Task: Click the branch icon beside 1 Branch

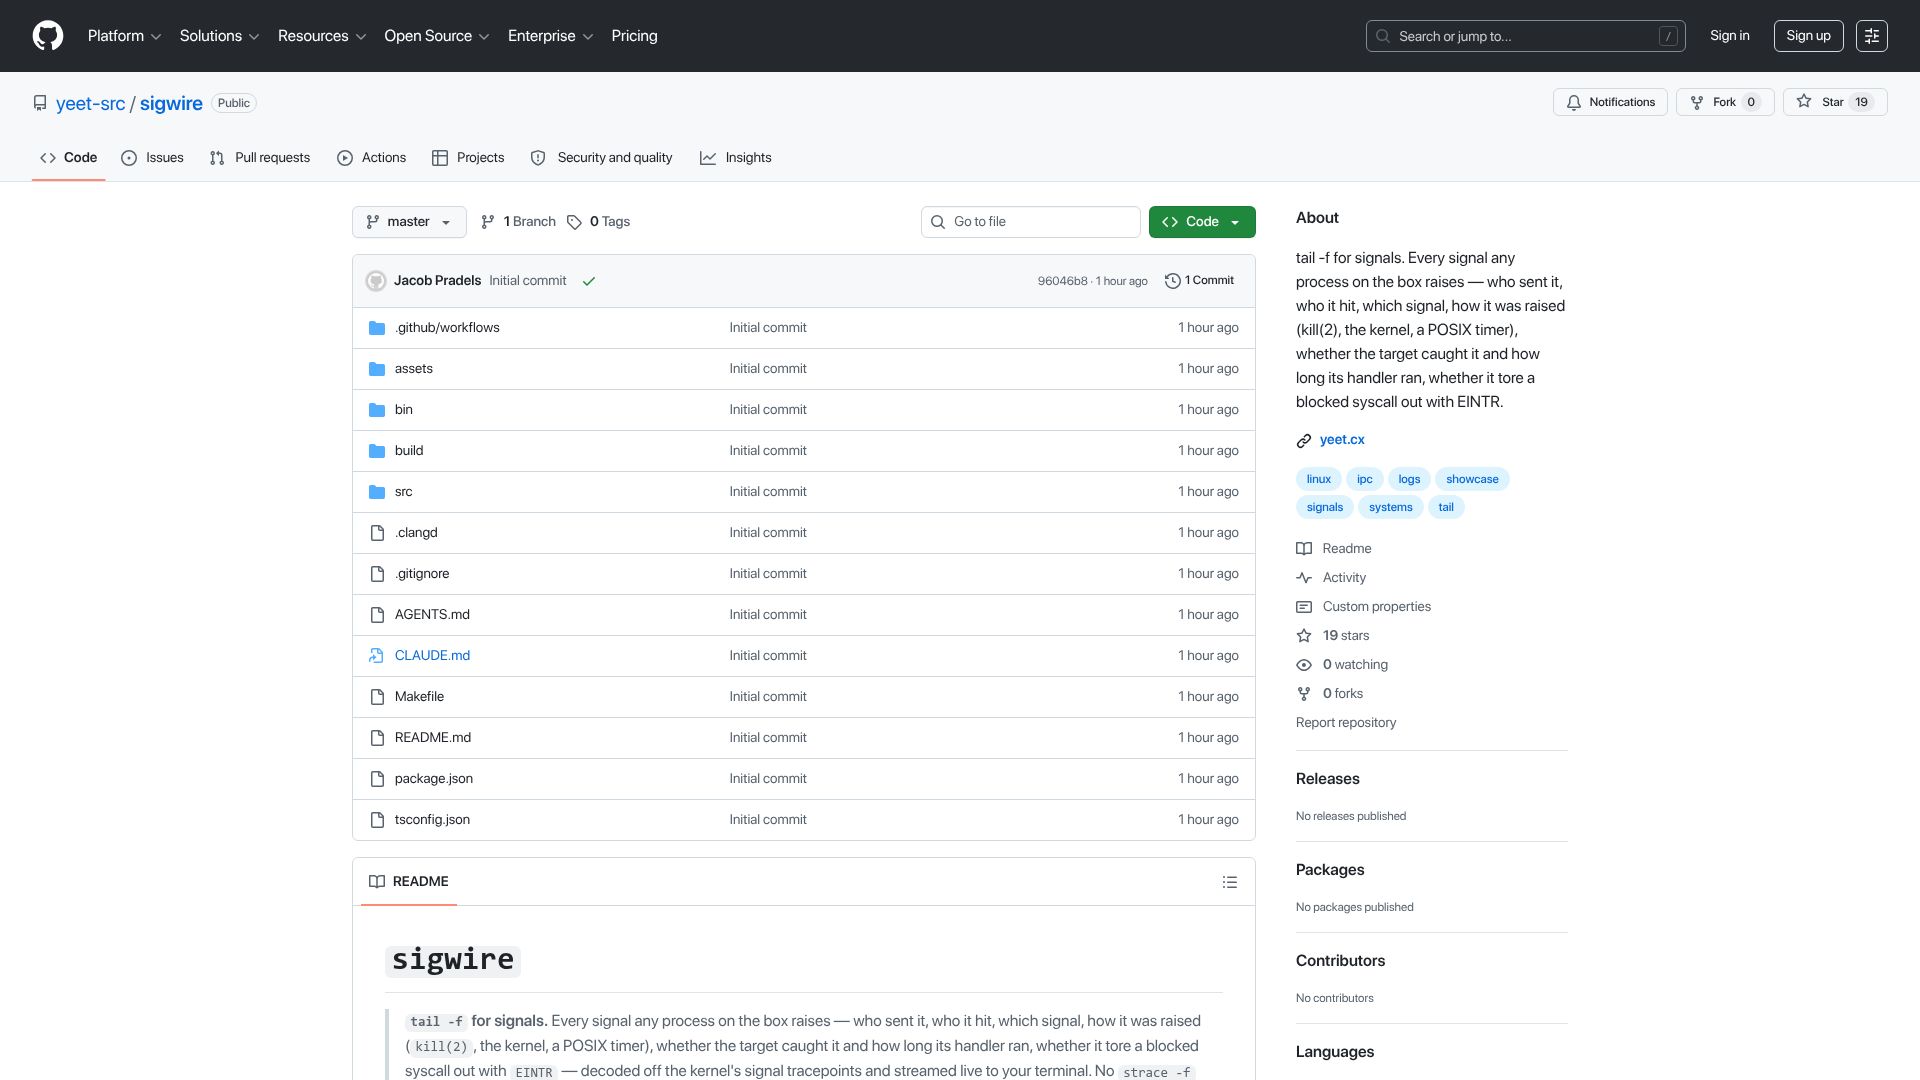Action: [488, 222]
